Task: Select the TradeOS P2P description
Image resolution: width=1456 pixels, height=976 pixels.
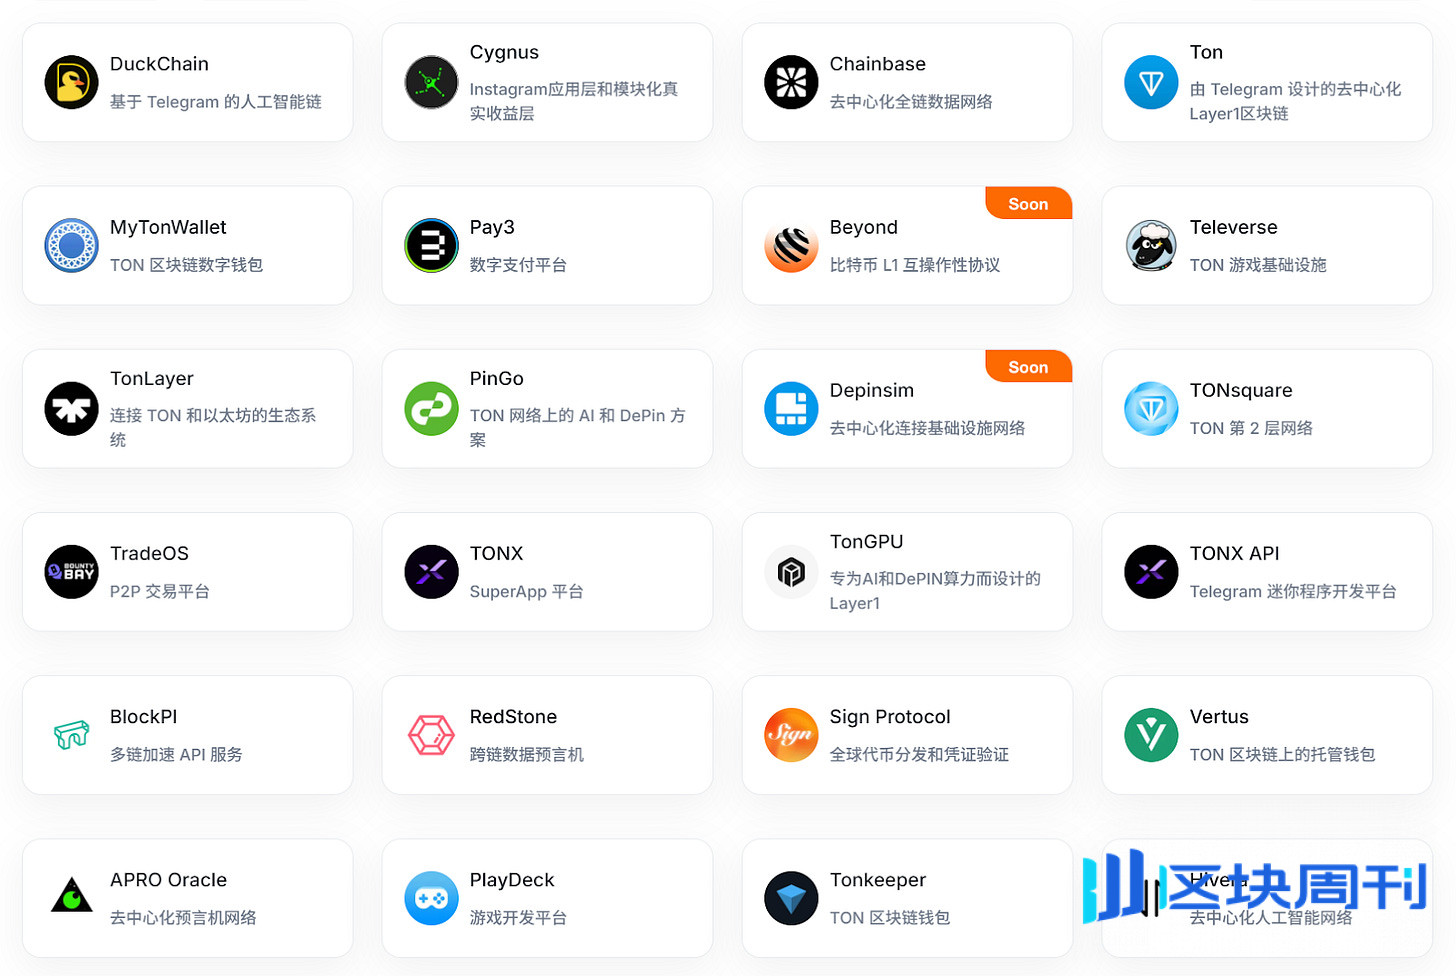Action: (x=159, y=591)
